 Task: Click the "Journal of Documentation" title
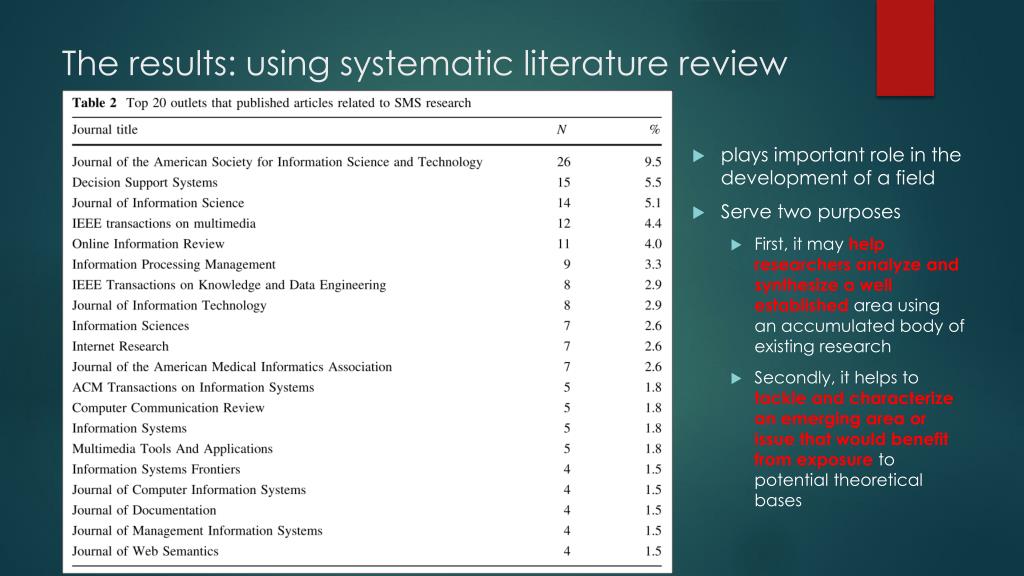coord(144,510)
